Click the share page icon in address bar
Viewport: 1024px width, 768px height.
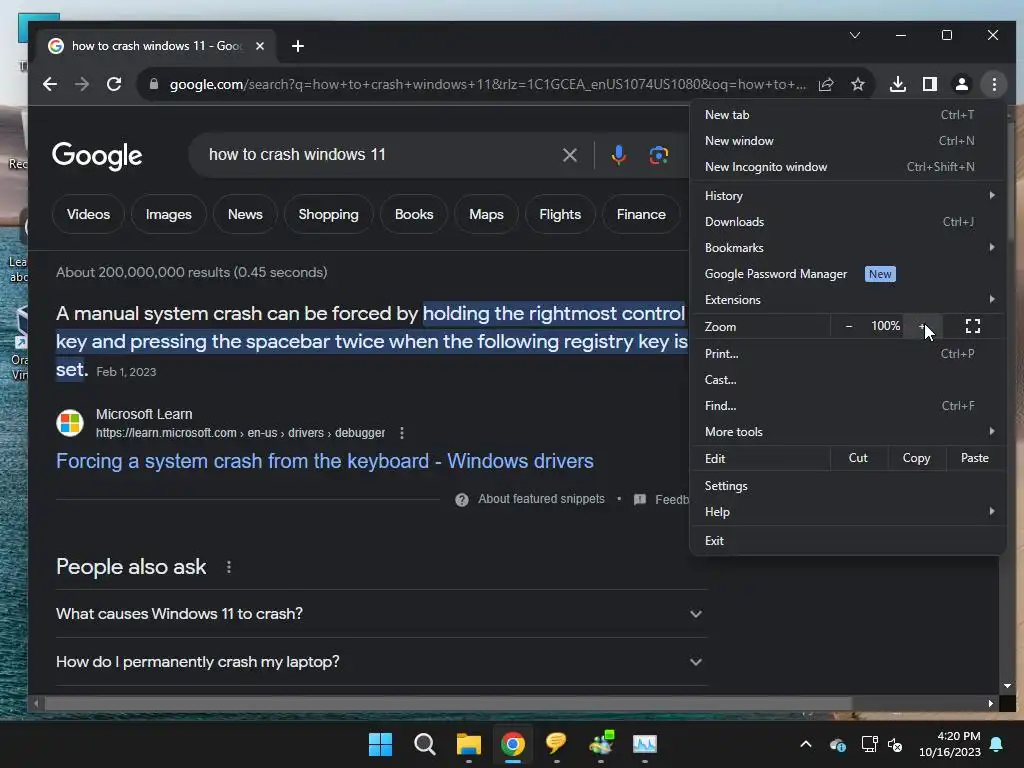click(x=826, y=84)
